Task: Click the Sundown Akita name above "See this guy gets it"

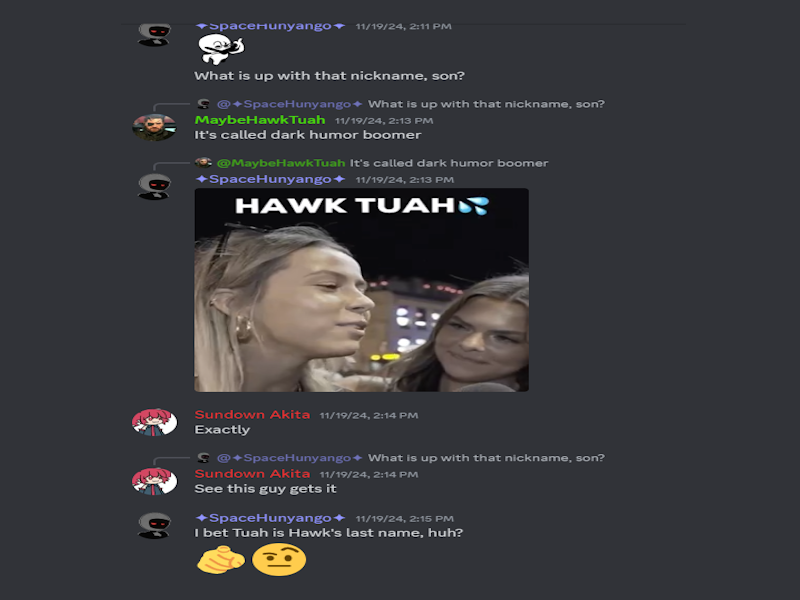Action: click(252, 474)
